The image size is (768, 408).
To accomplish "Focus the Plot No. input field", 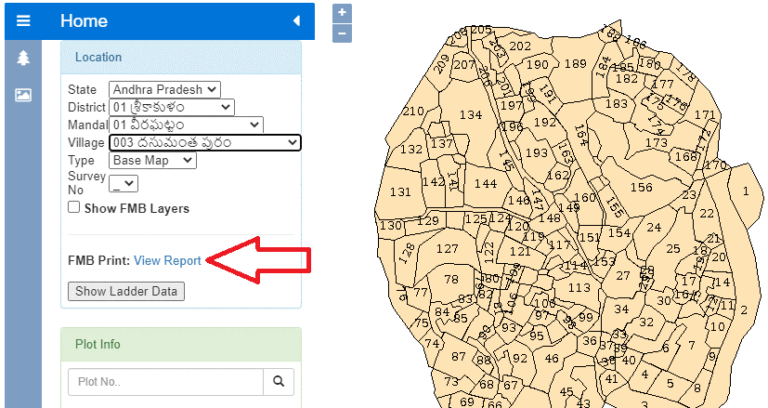I will click(x=166, y=382).
